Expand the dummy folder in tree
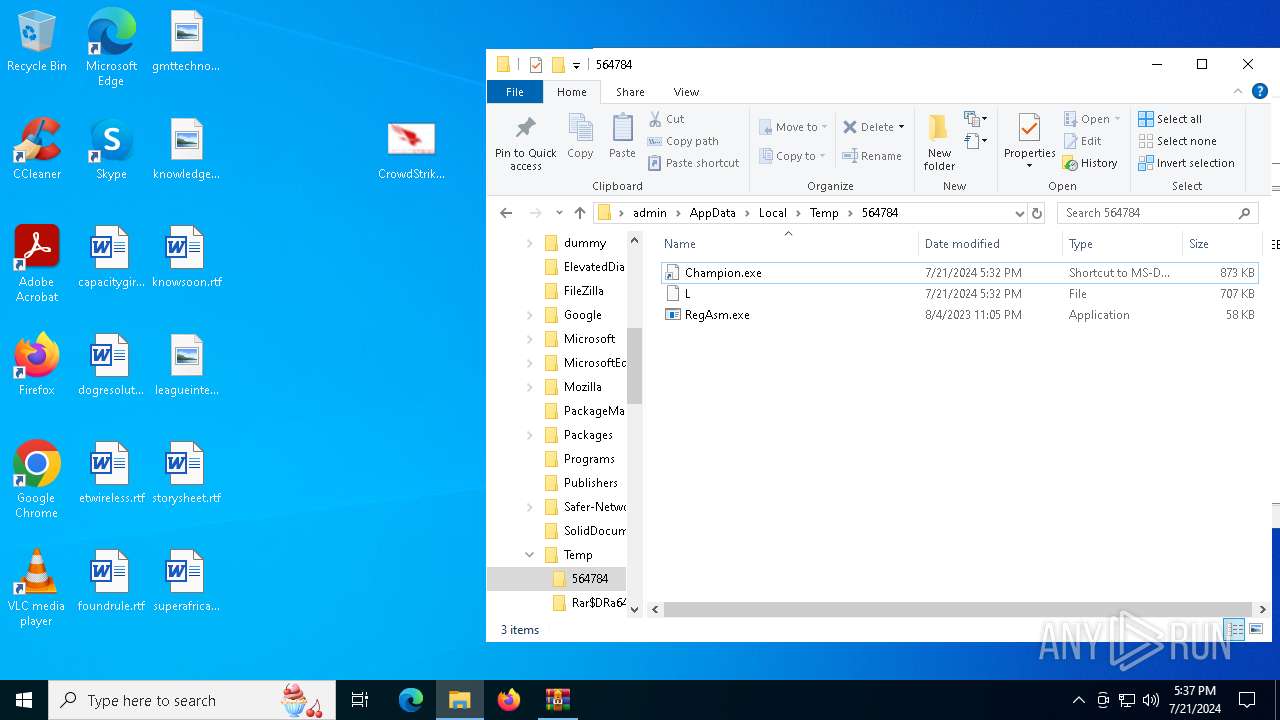This screenshot has width=1280, height=720. pos(530,243)
